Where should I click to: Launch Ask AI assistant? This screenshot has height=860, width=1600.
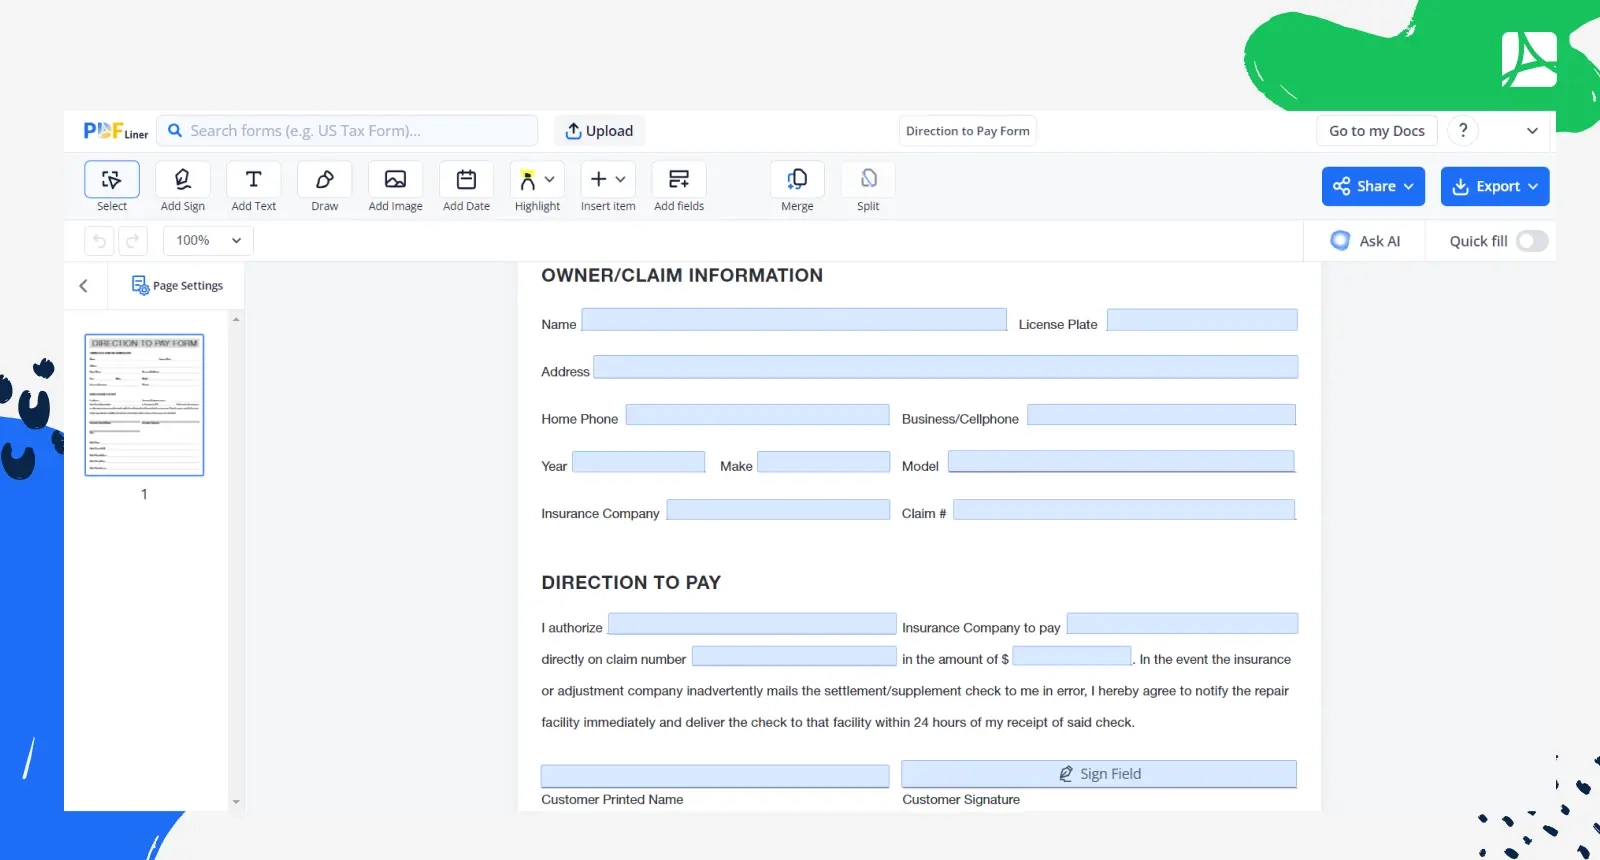[1365, 241]
